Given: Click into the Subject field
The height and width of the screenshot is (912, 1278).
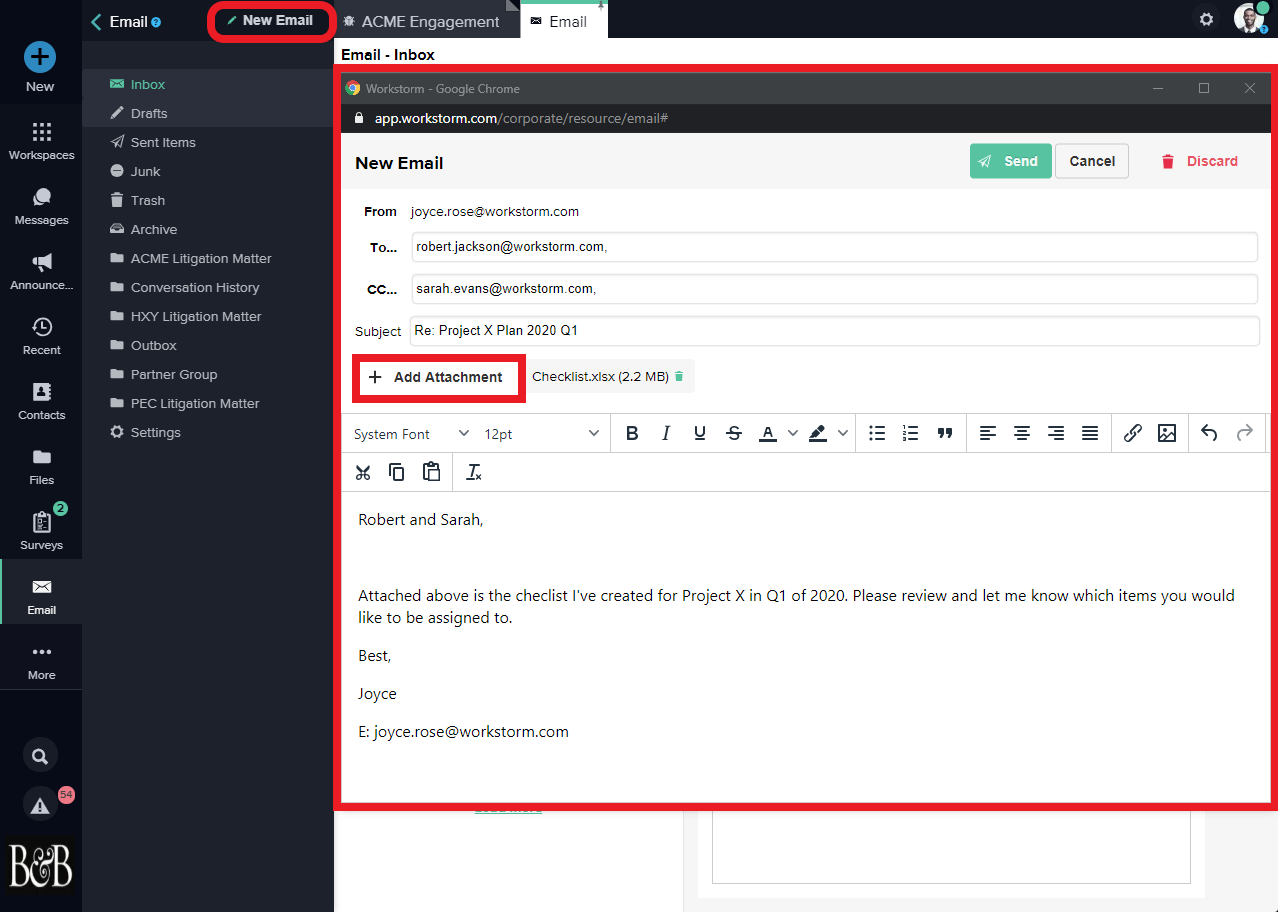Looking at the screenshot, I should click(834, 331).
